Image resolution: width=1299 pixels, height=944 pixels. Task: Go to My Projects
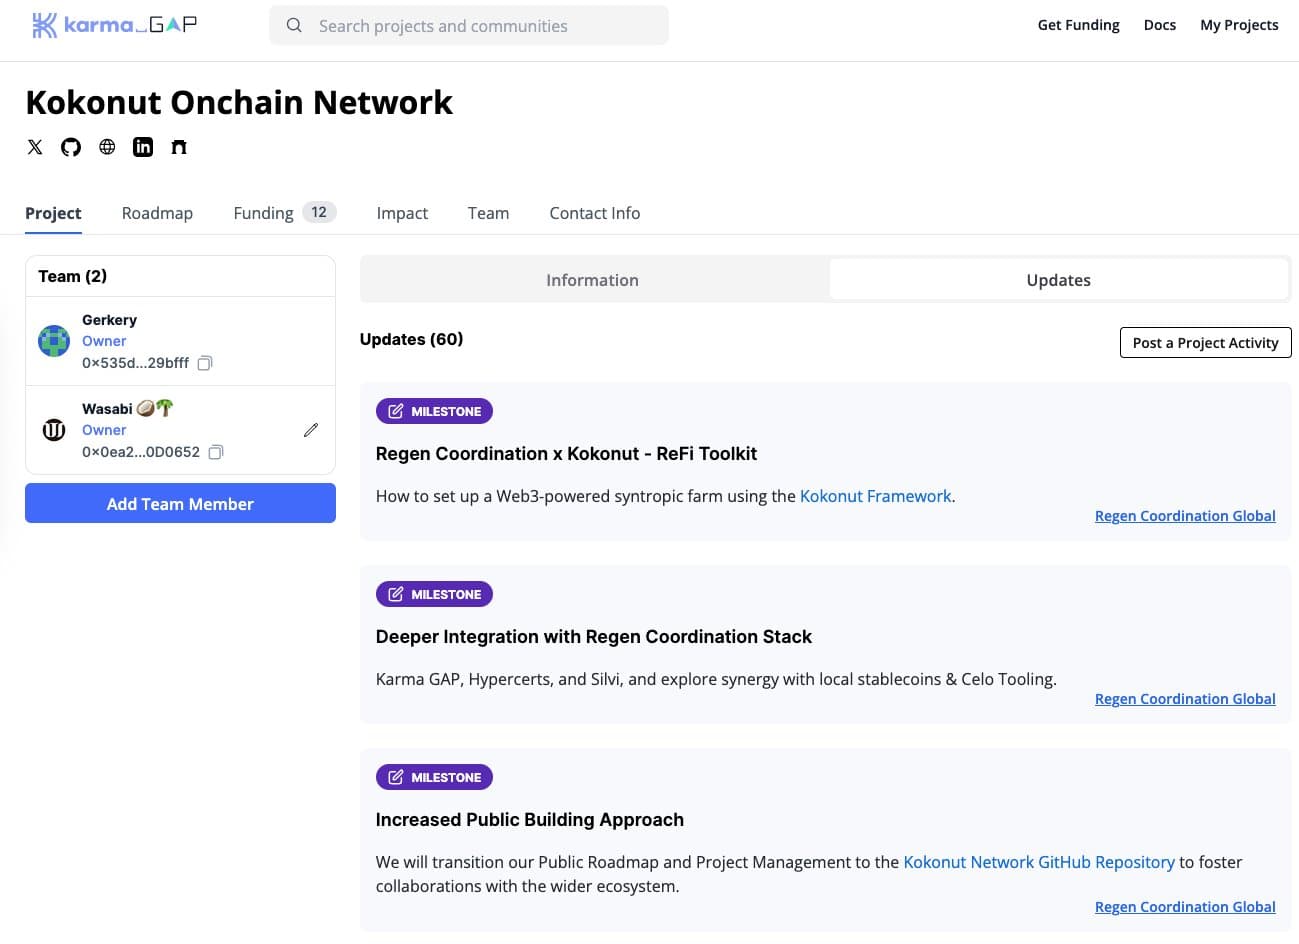tap(1239, 25)
